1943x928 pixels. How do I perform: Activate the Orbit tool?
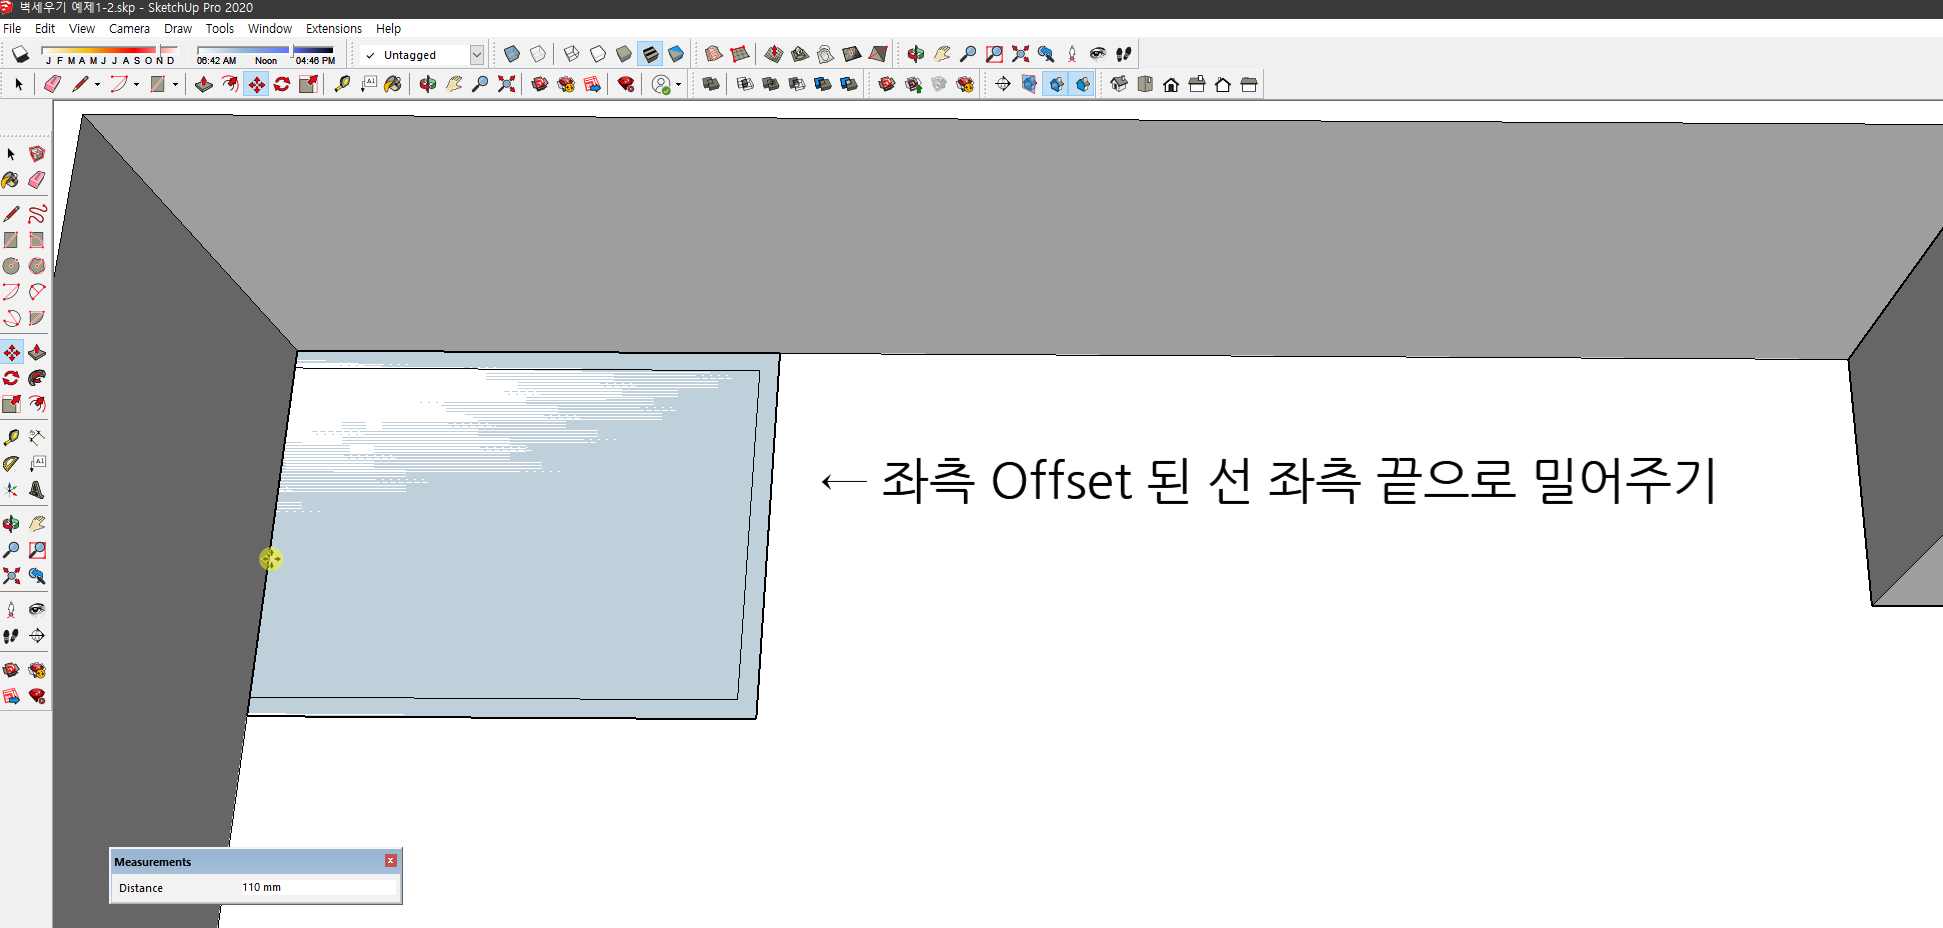[x=12, y=522]
